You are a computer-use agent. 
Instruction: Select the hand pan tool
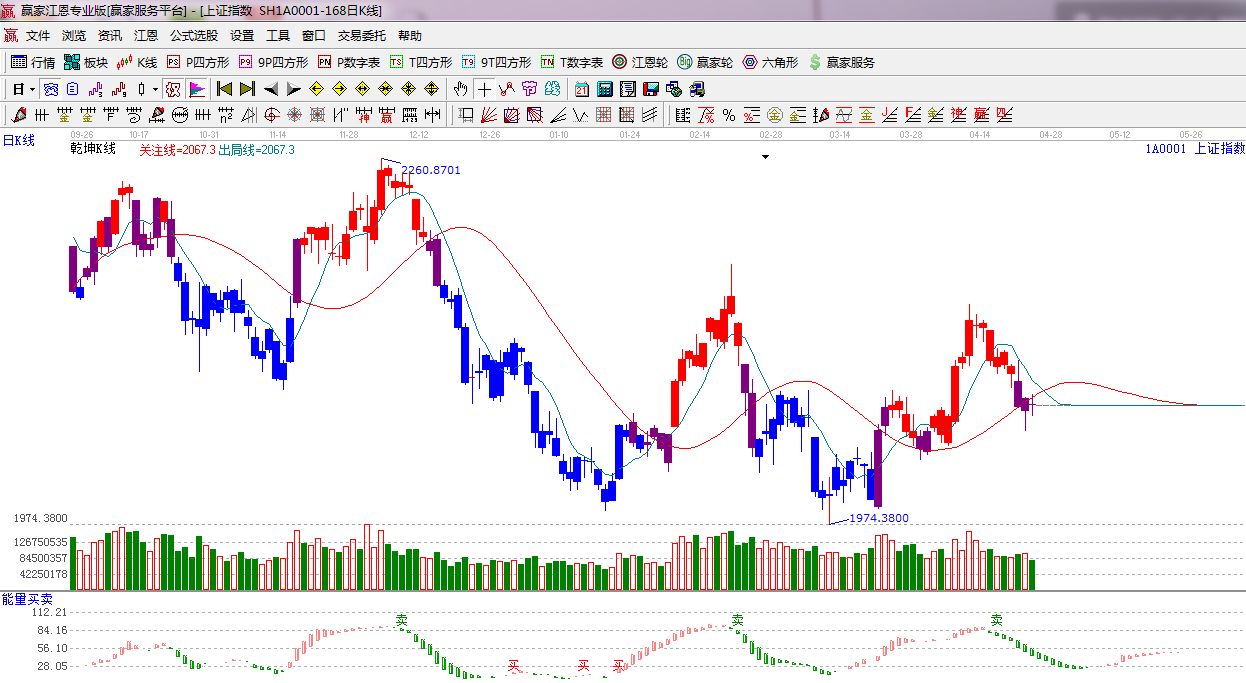coord(461,89)
